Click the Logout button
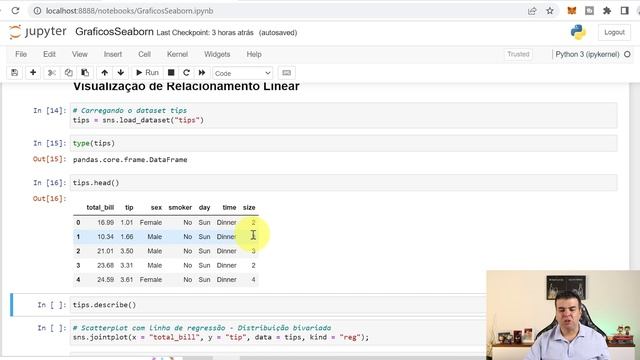The image size is (640, 360). tap(614, 32)
